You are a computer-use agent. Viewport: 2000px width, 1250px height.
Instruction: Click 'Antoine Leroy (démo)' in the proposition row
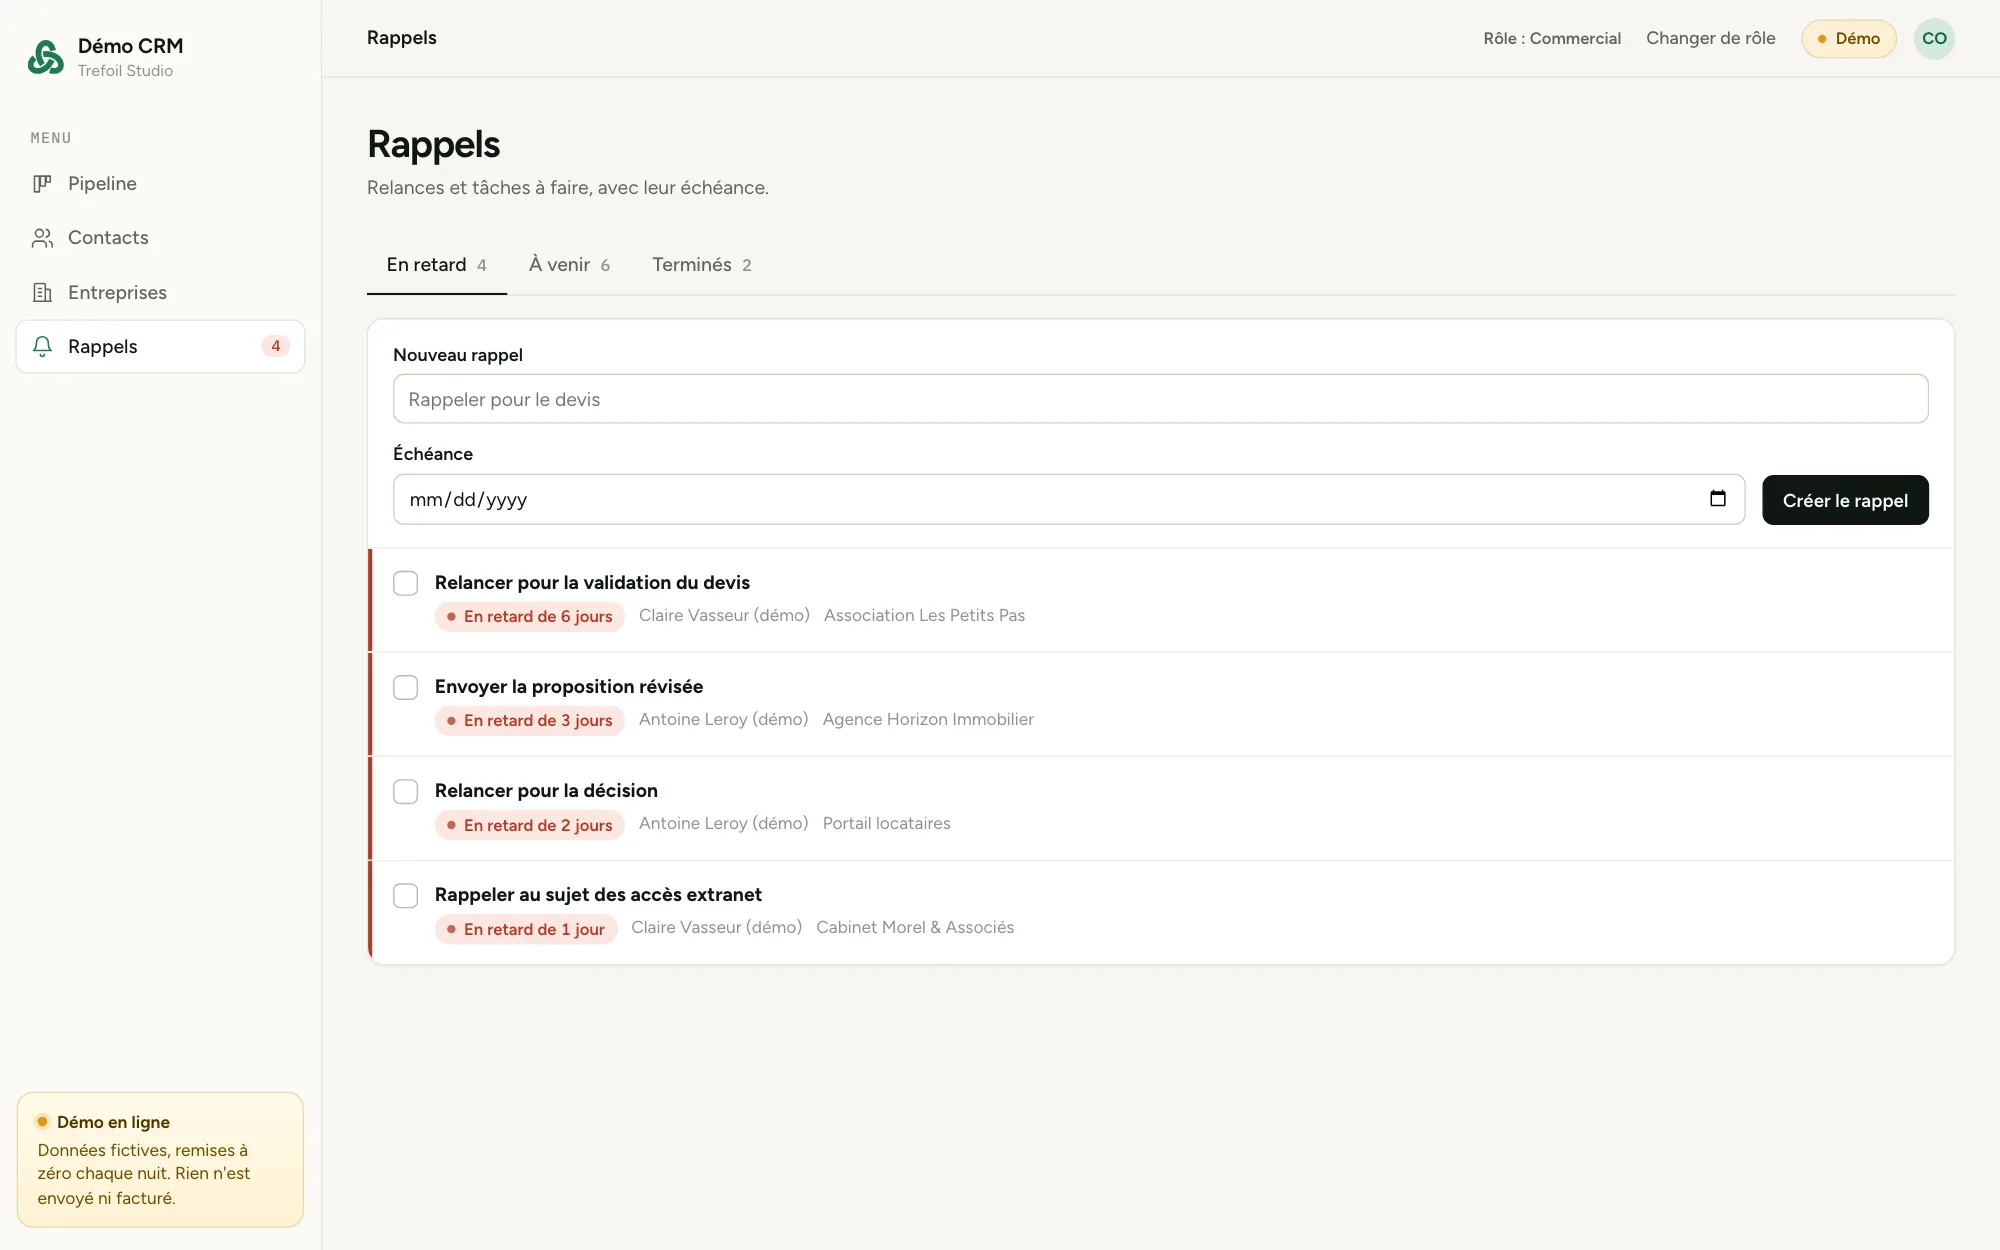click(x=723, y=720)
